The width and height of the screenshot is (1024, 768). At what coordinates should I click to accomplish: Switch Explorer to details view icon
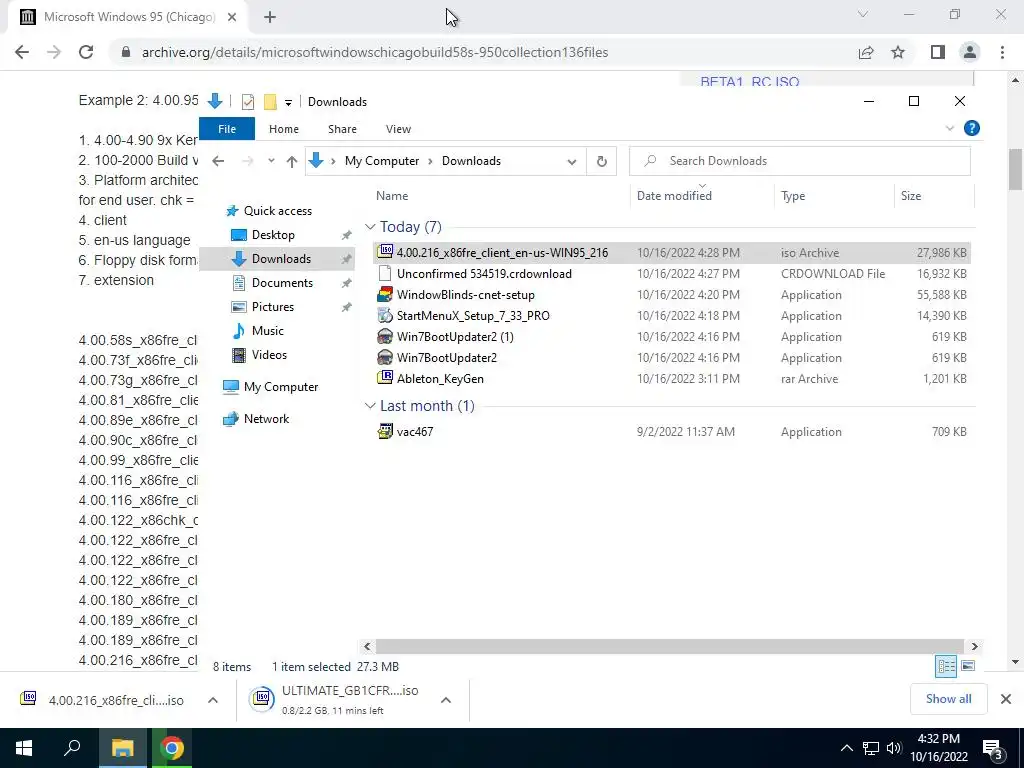coord(946,666)
